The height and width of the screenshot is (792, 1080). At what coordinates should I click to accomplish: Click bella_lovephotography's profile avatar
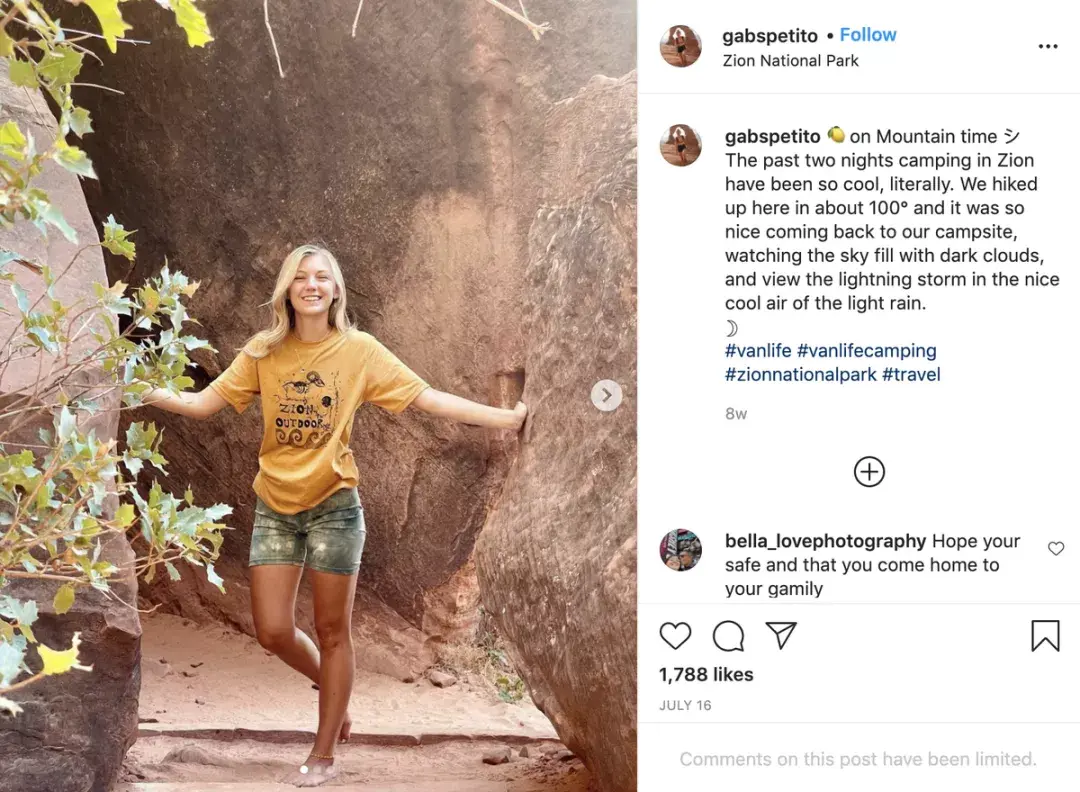[x=680, y=550]
